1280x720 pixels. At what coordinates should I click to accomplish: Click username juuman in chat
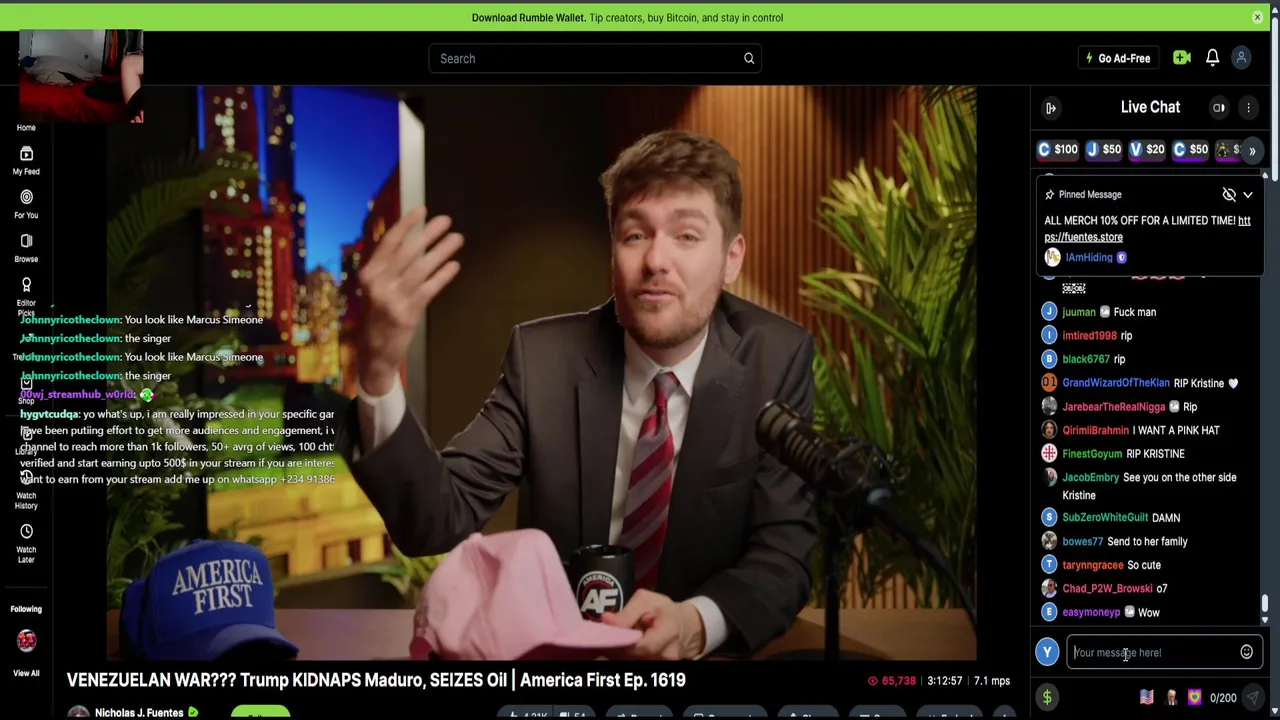1079,312
